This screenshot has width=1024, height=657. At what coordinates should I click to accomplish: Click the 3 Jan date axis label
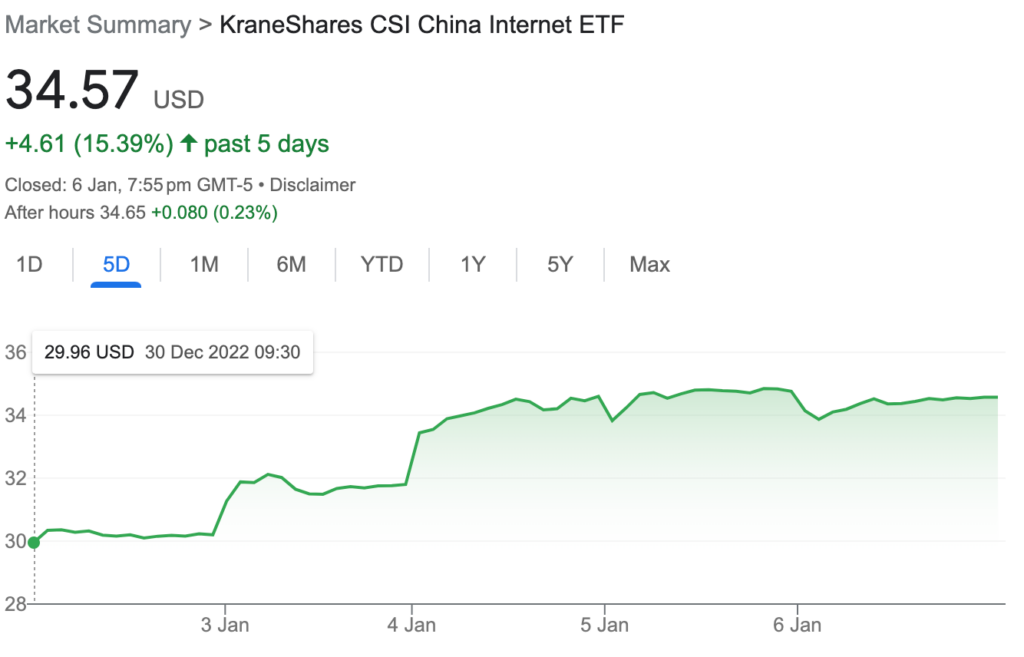tap(225, 626)
